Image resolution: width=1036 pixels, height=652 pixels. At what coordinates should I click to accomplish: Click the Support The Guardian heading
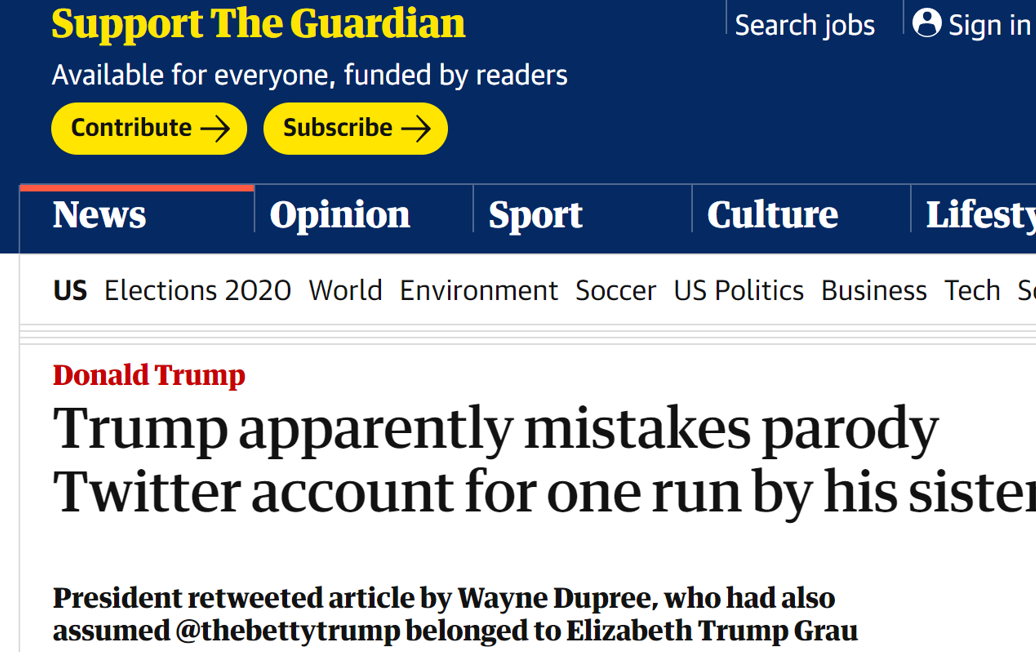[x=258, y=24]
